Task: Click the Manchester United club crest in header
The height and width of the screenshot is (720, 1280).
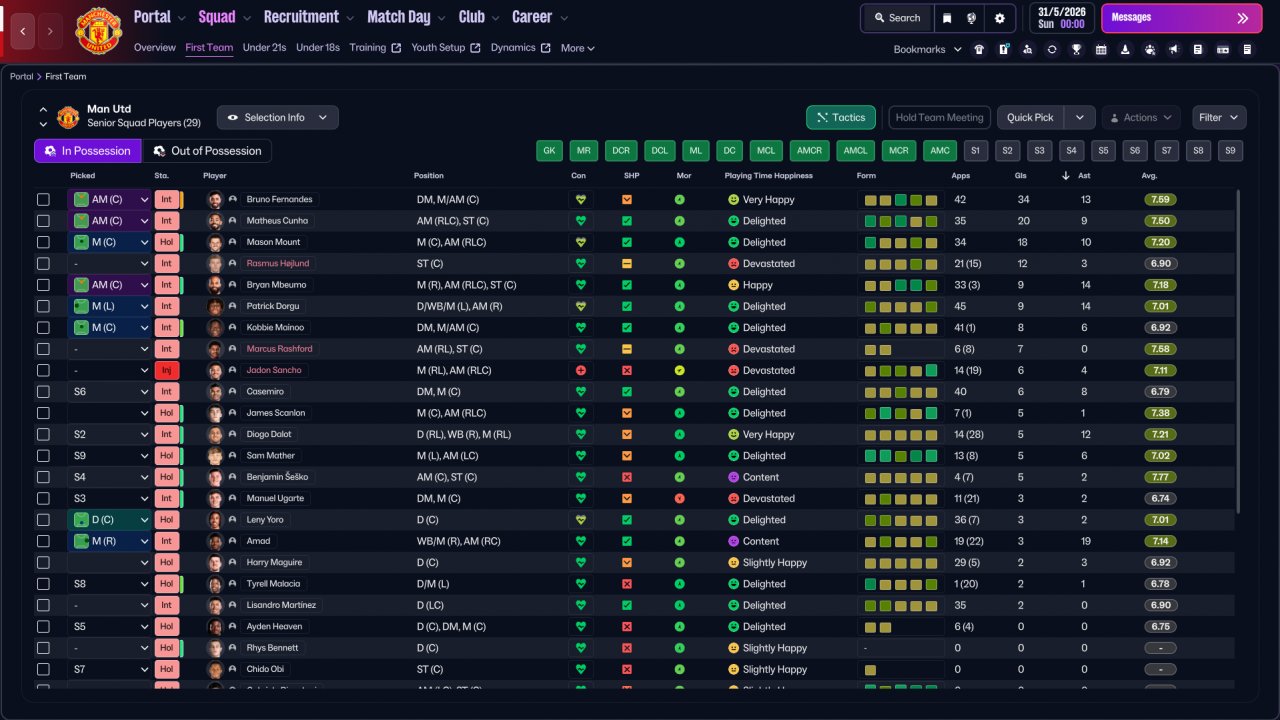Action: (x=98, y=31)
